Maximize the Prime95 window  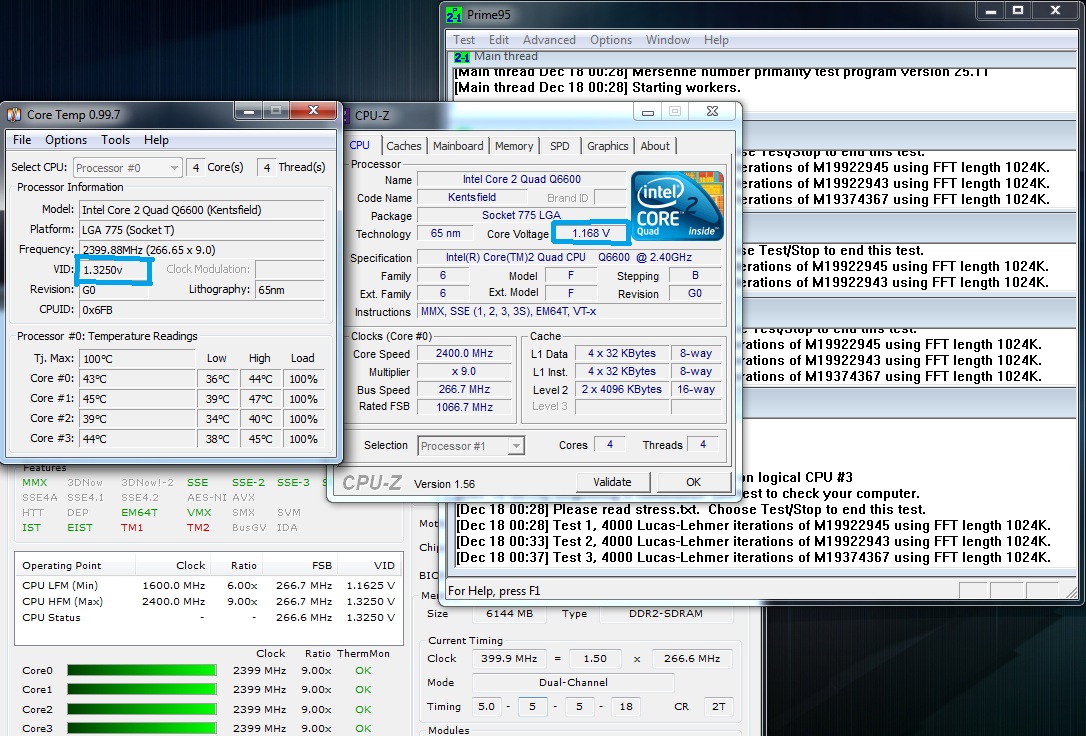click(1018, 11)
